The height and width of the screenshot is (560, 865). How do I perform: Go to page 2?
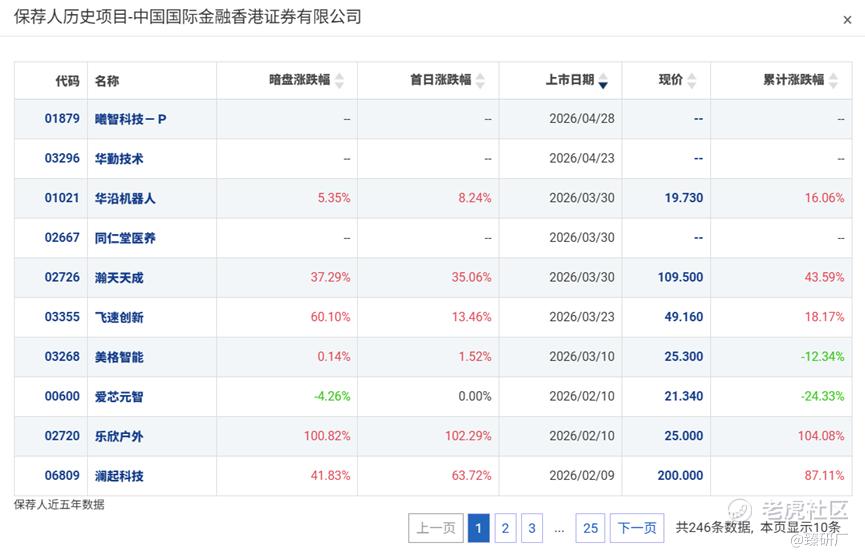[x=505, y=528]
